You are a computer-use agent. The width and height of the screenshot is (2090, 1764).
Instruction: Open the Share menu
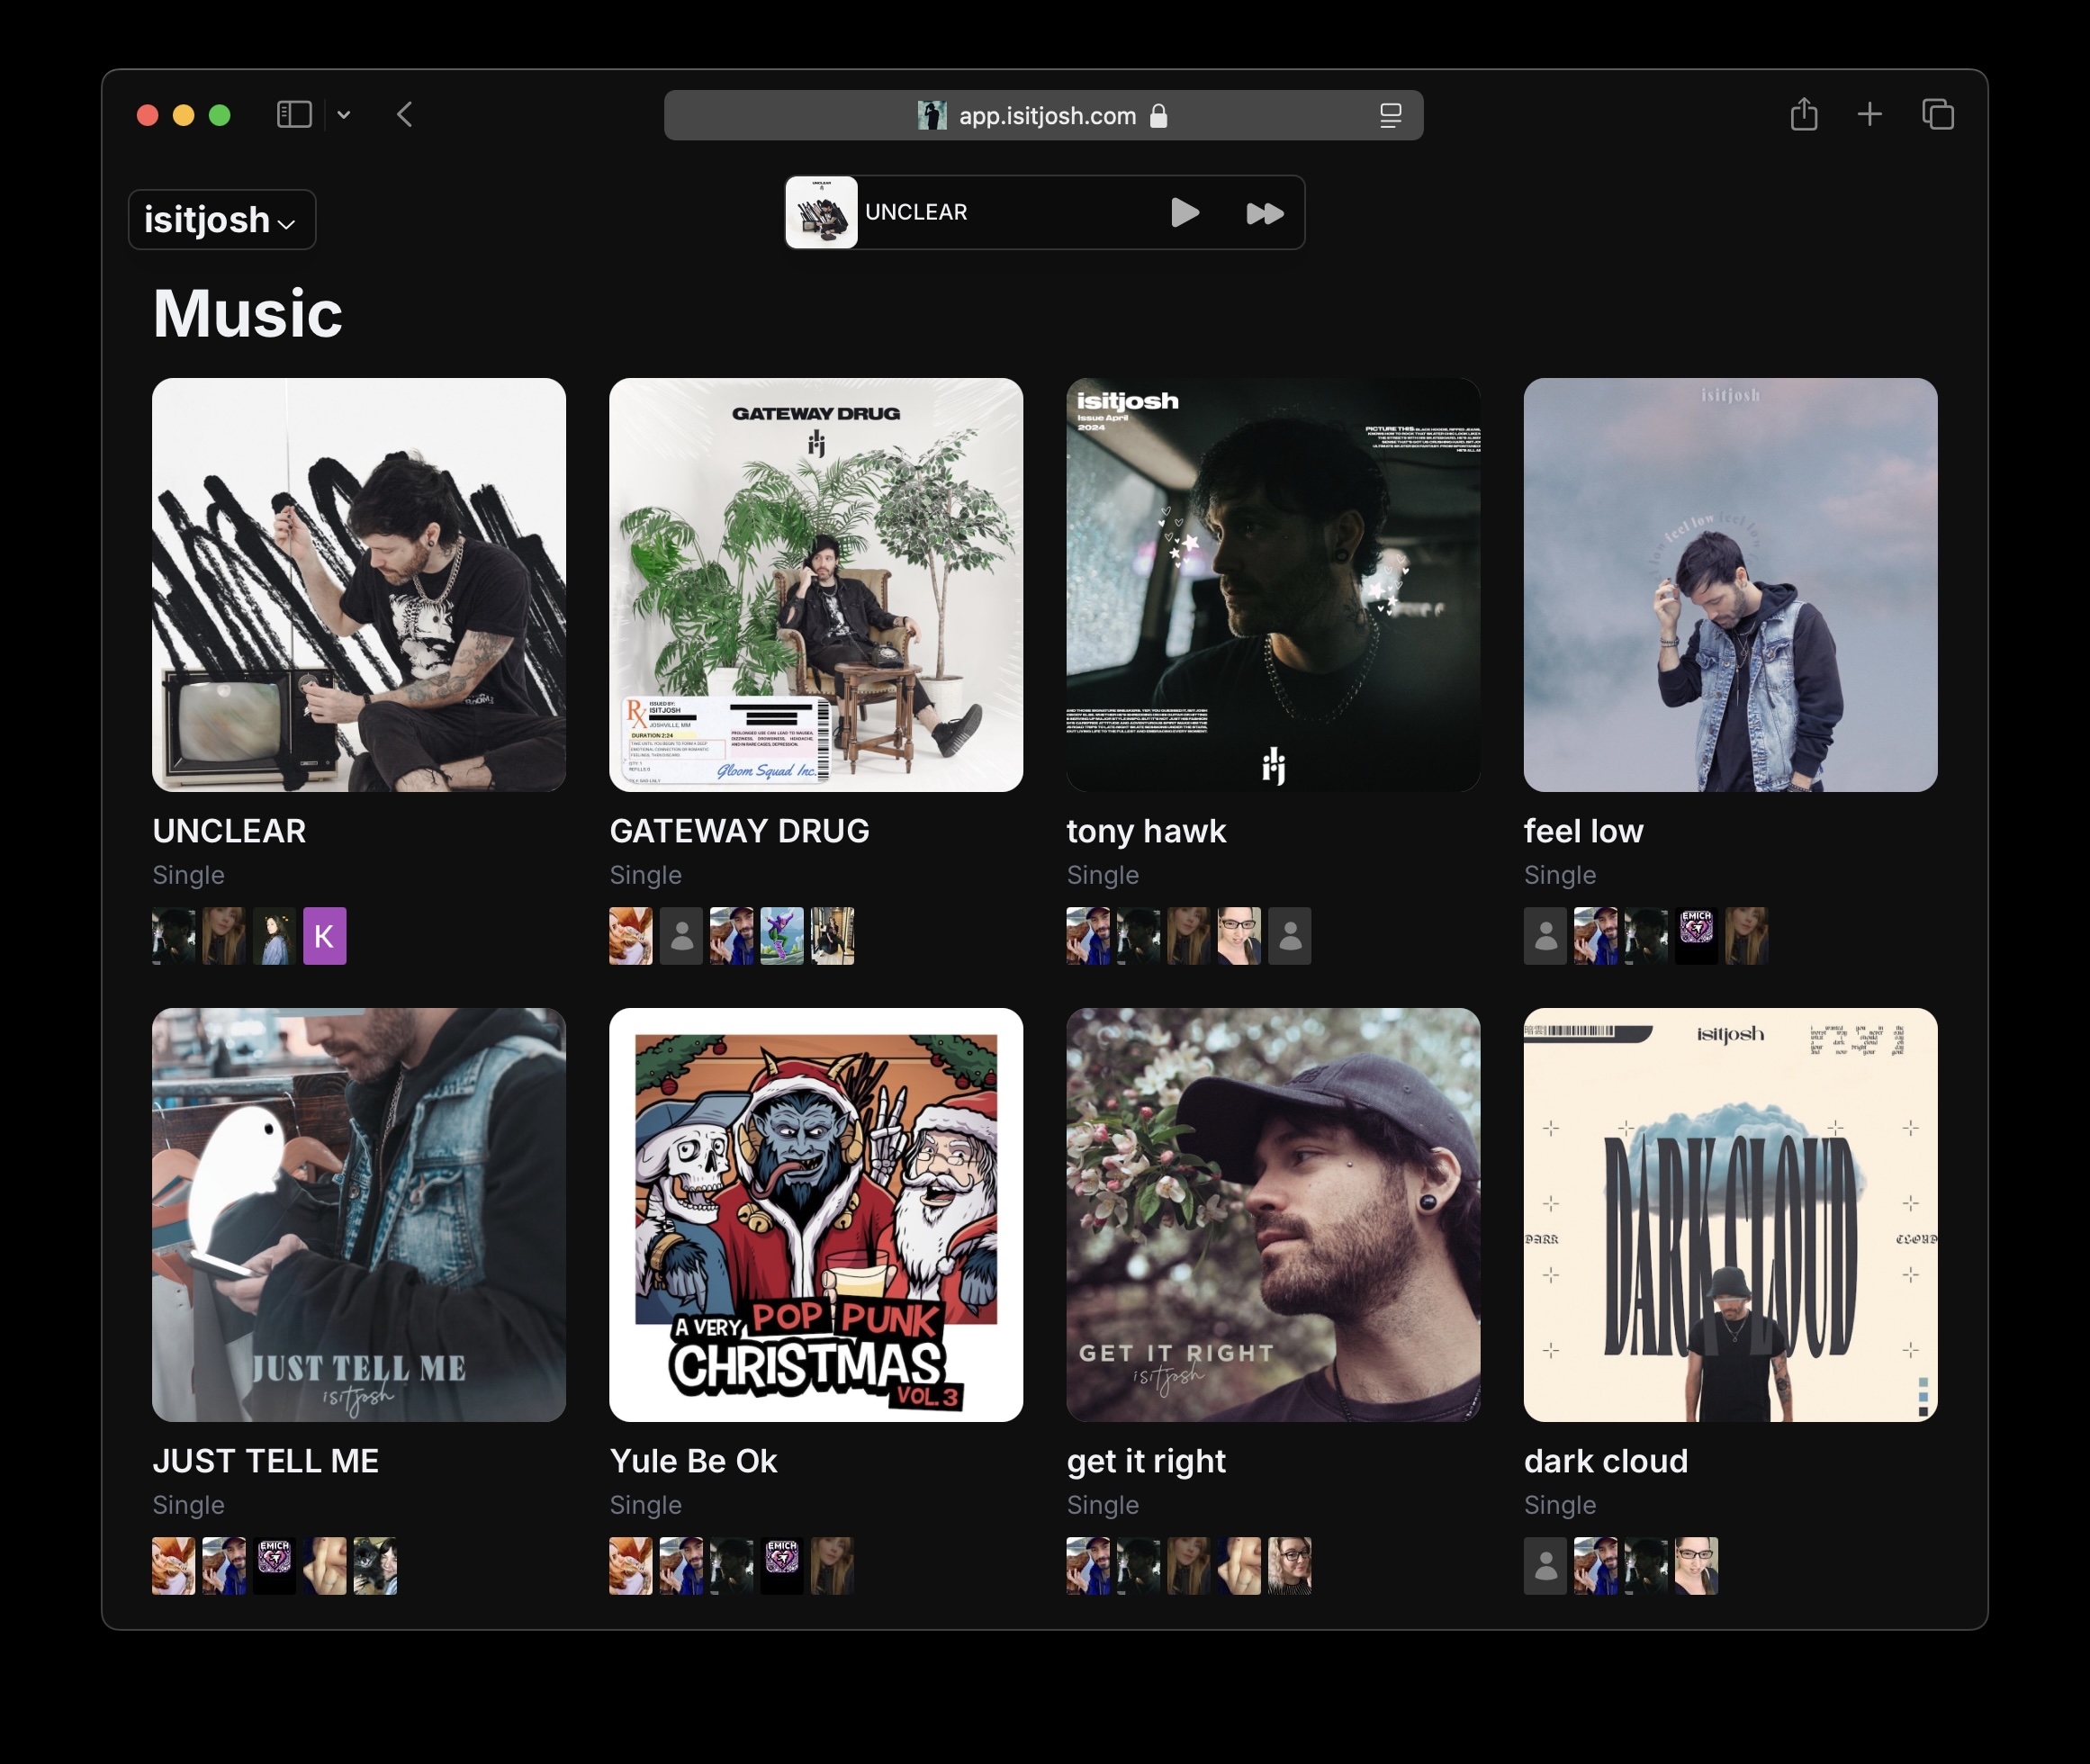(1804, 114)
